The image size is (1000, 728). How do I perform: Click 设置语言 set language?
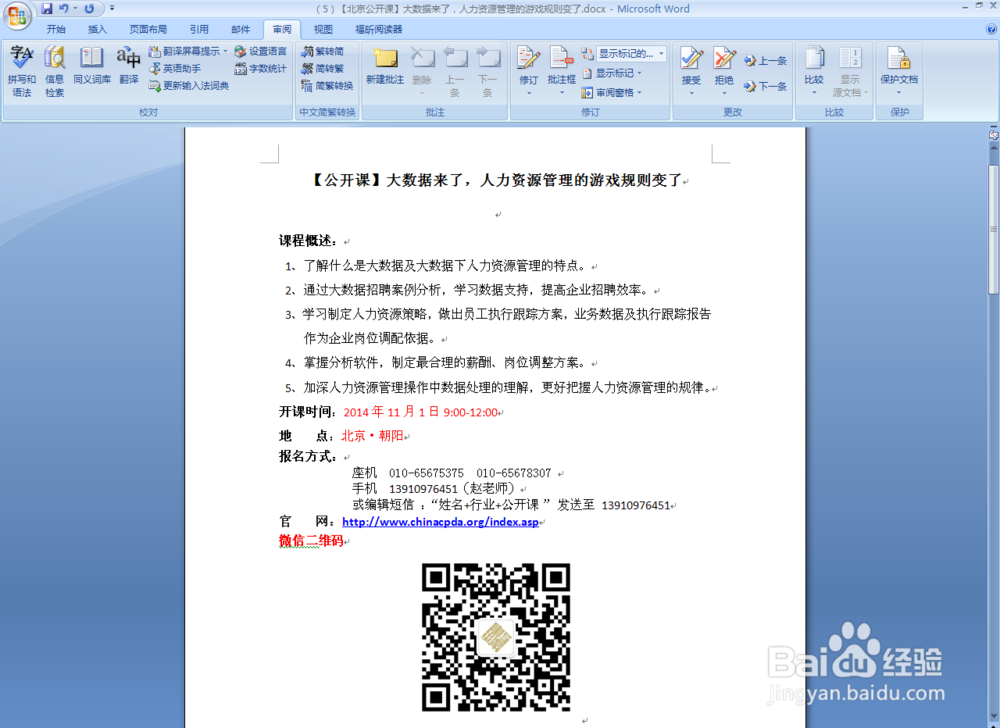pyautogui.click(x=260, y=51)
